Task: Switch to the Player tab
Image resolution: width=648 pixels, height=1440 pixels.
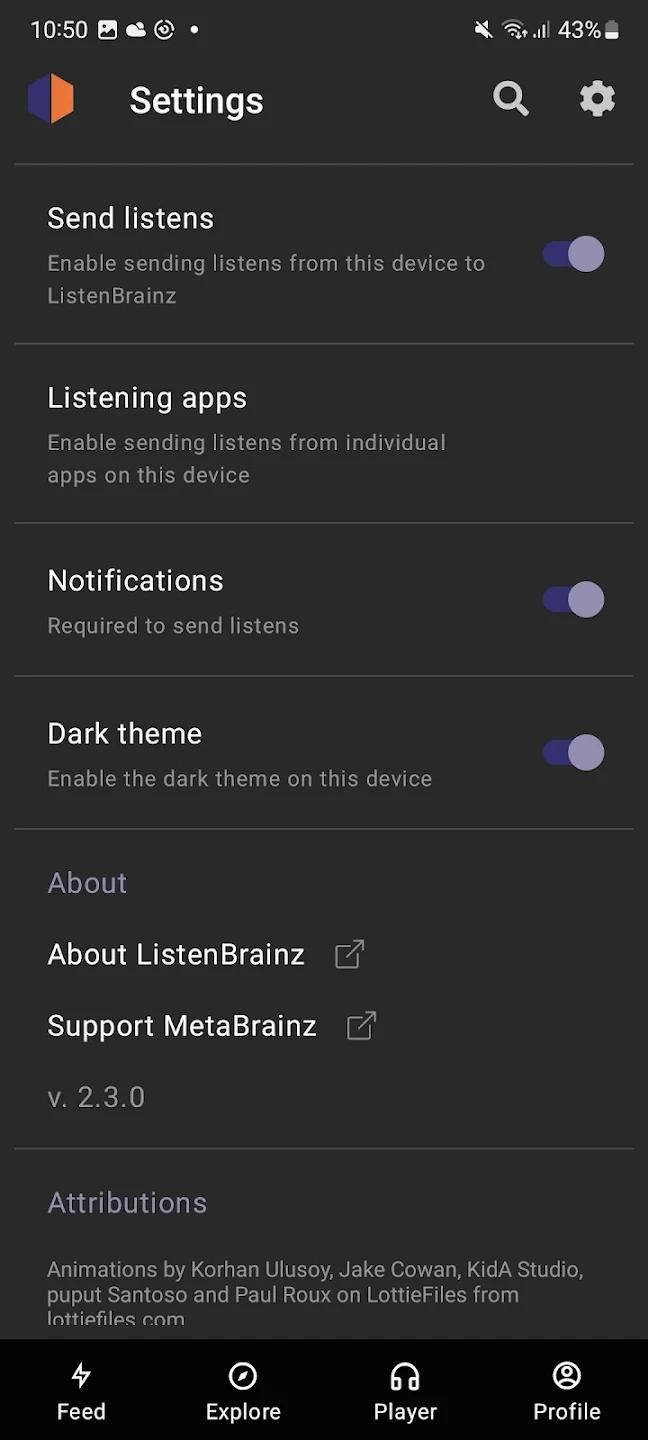Action: tap(405, 1390)
